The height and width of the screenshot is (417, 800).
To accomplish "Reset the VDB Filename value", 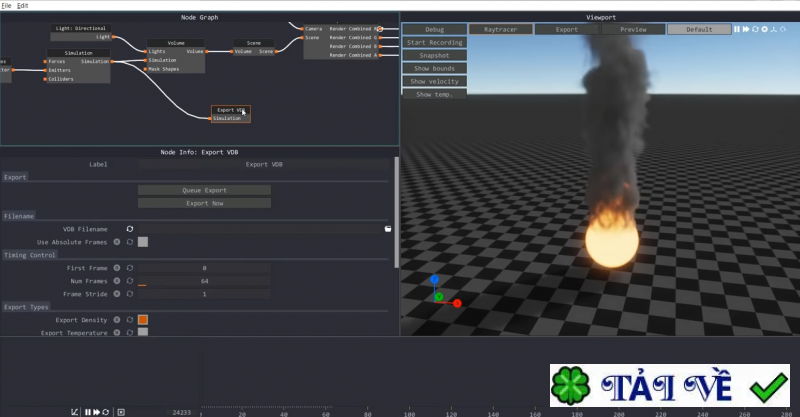I will [129, 229].
